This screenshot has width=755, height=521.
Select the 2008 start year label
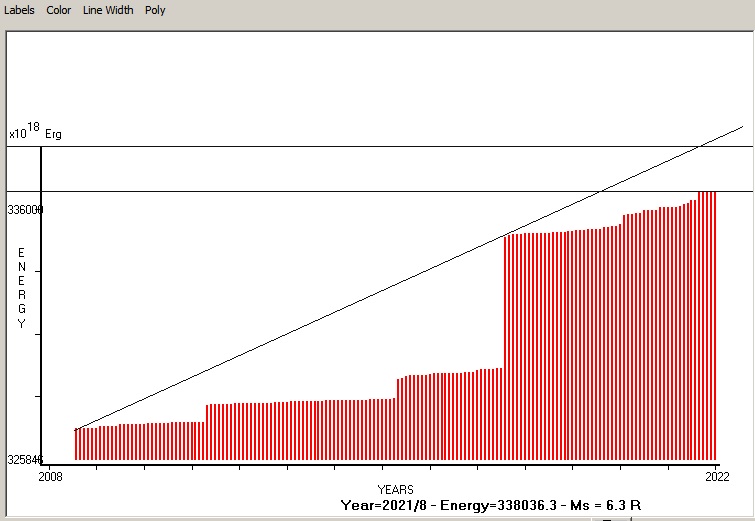point(50,477)
